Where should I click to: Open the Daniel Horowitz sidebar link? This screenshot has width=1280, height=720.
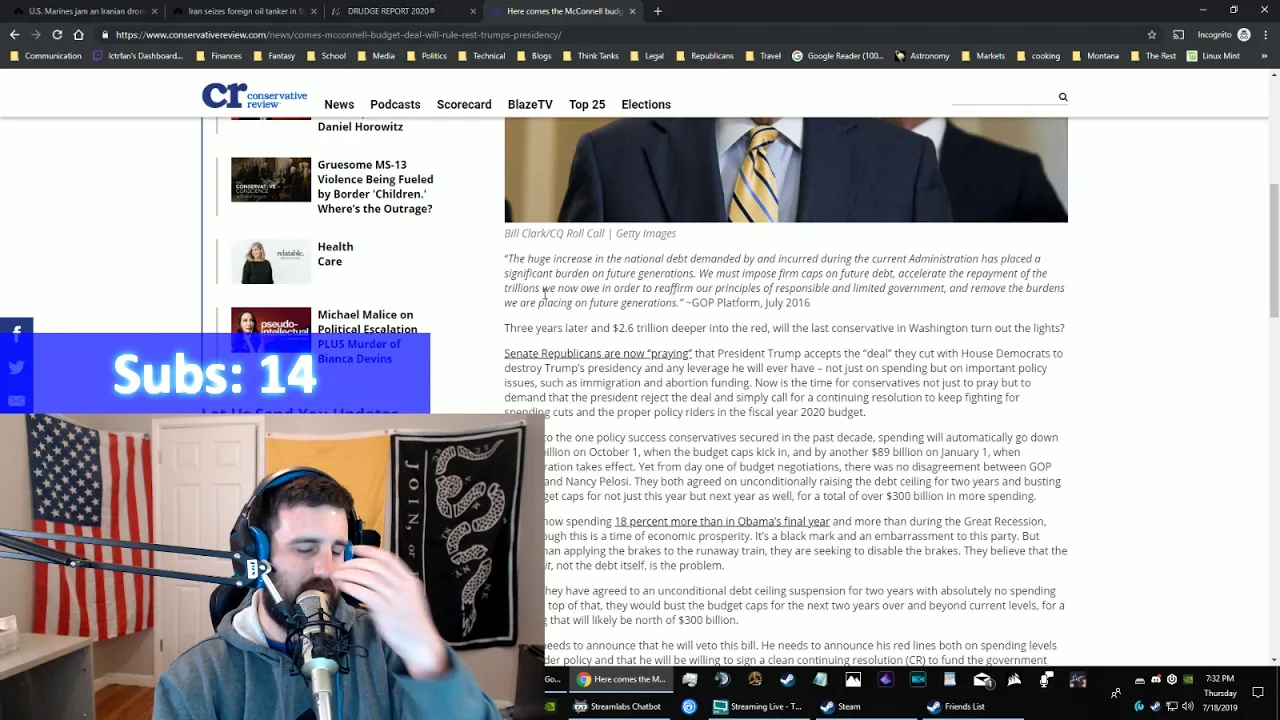click(360, 126)
